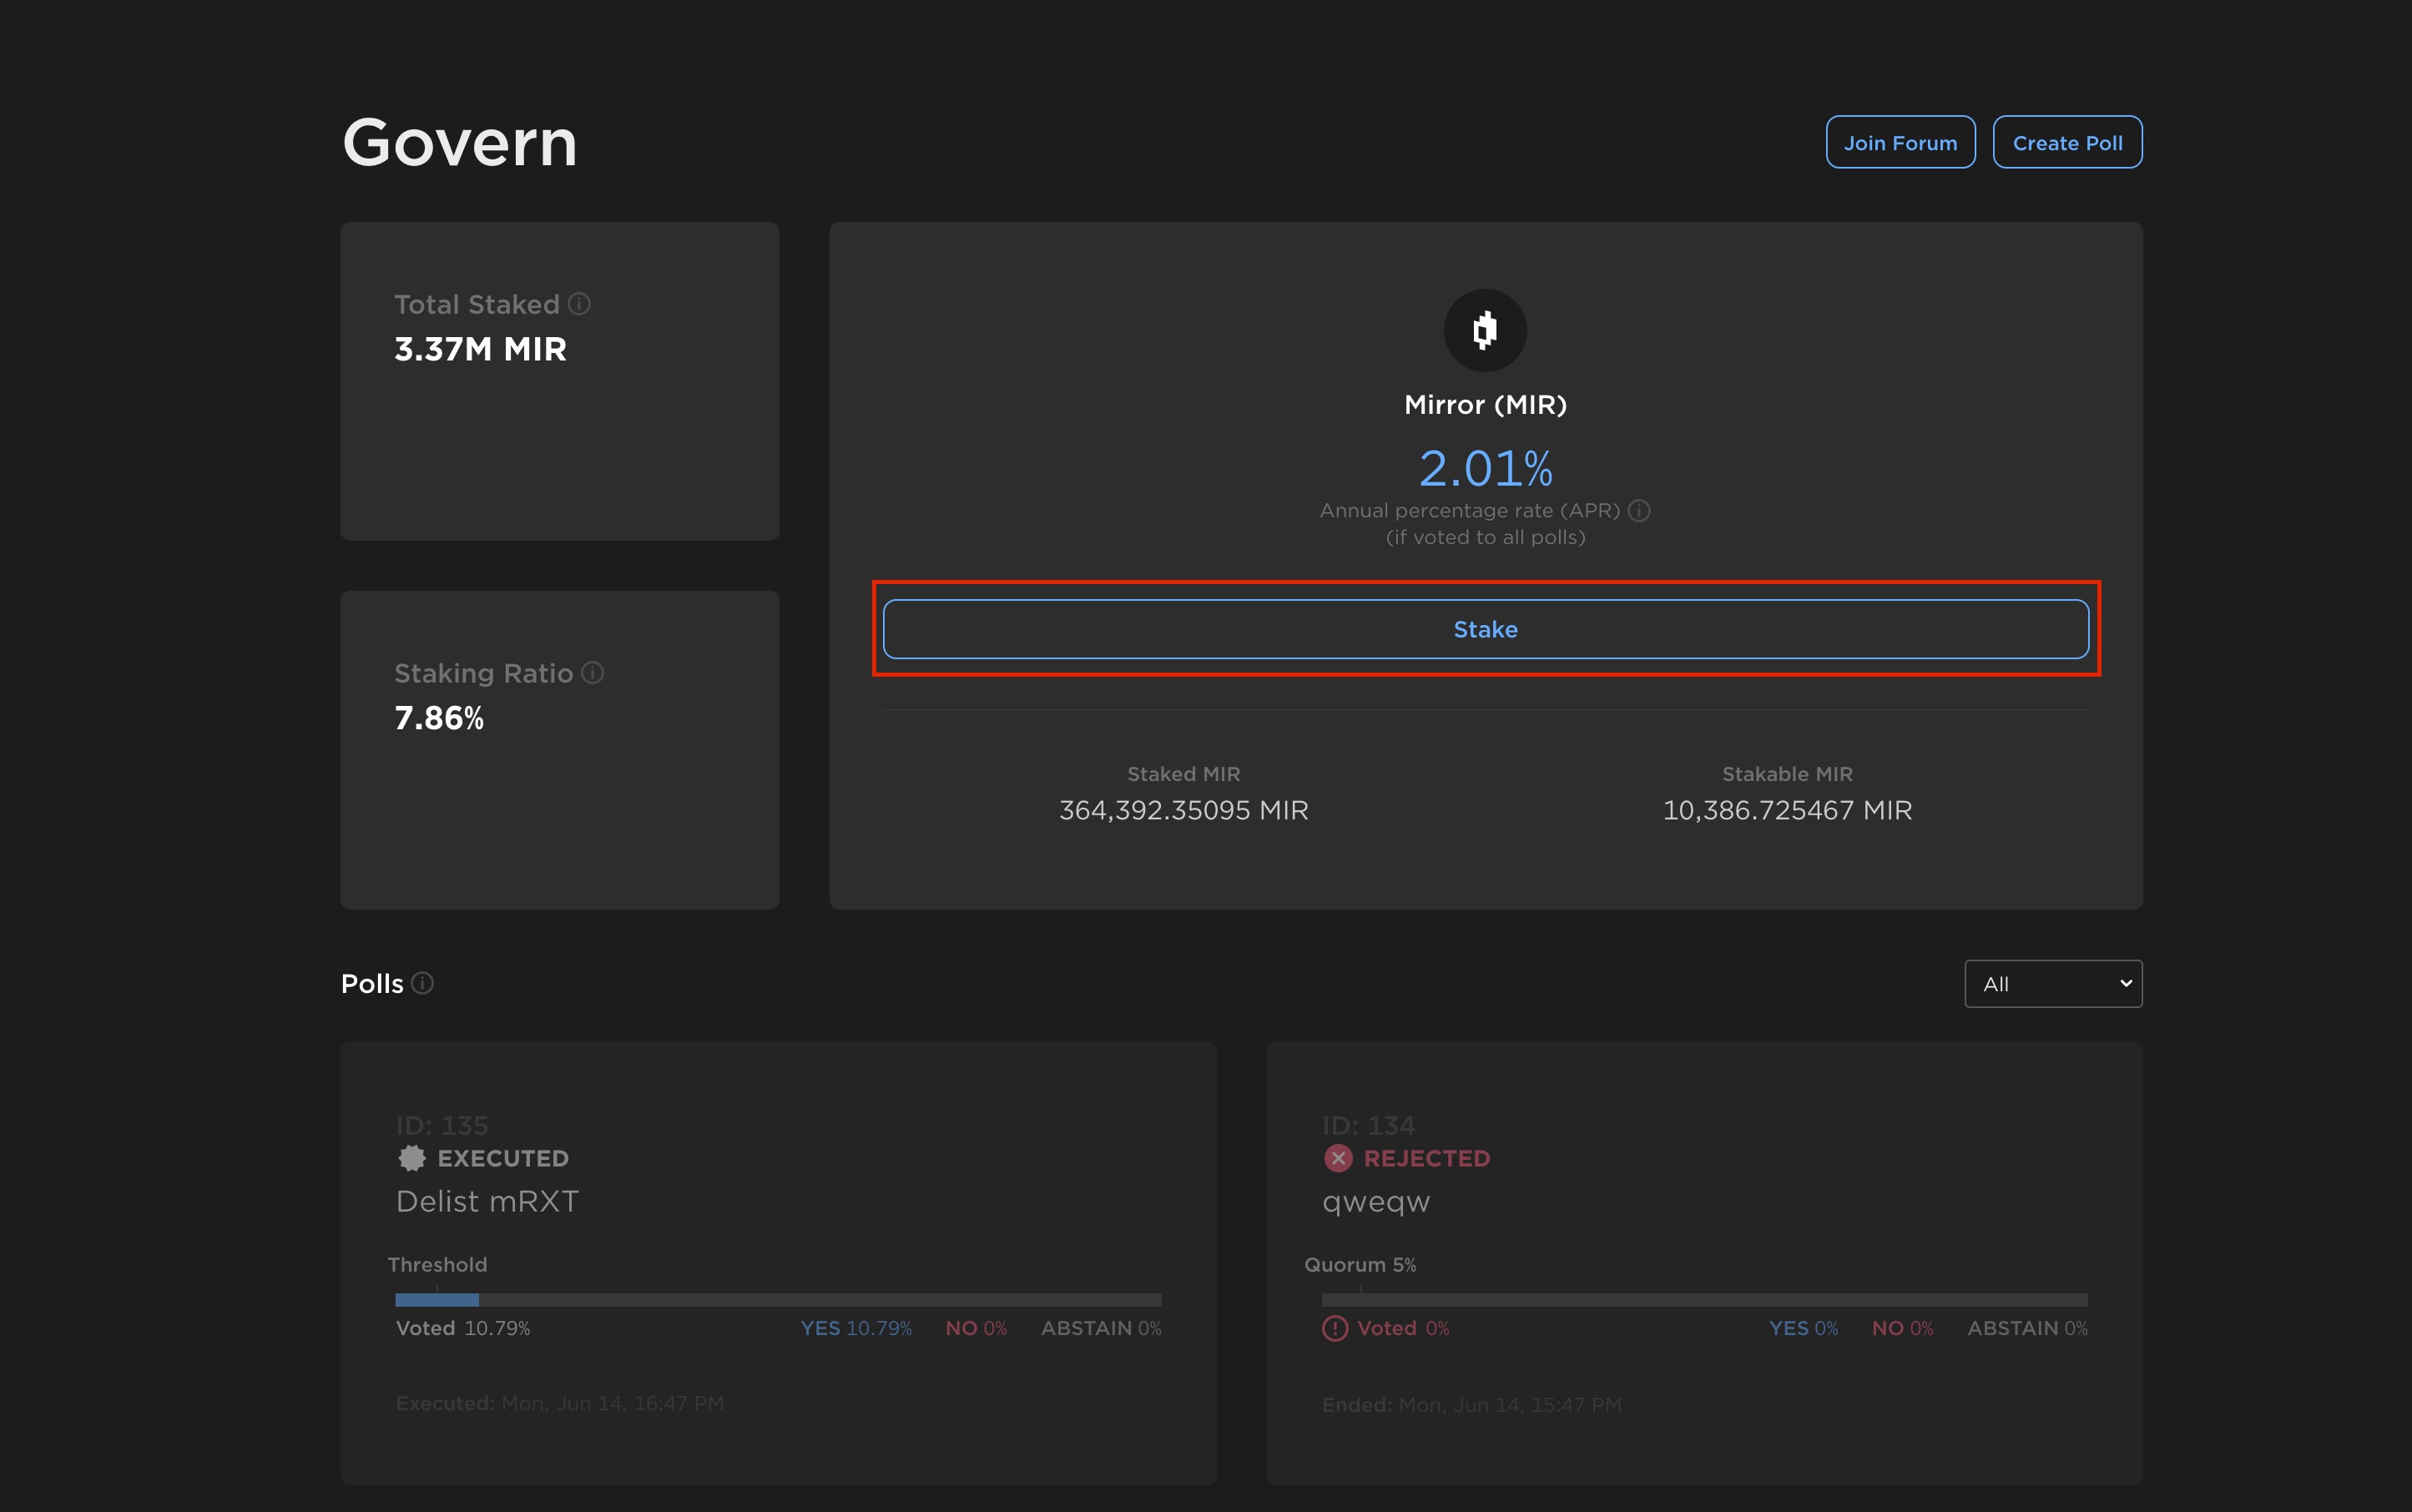
Task: Click the EXECUTED status badge icon
Action: (412, 1158)
